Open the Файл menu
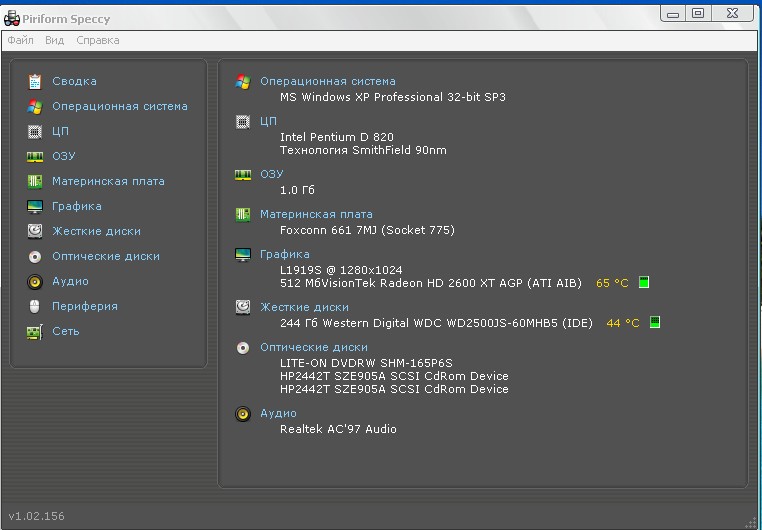Screen dimensions: 762x530 20,40
